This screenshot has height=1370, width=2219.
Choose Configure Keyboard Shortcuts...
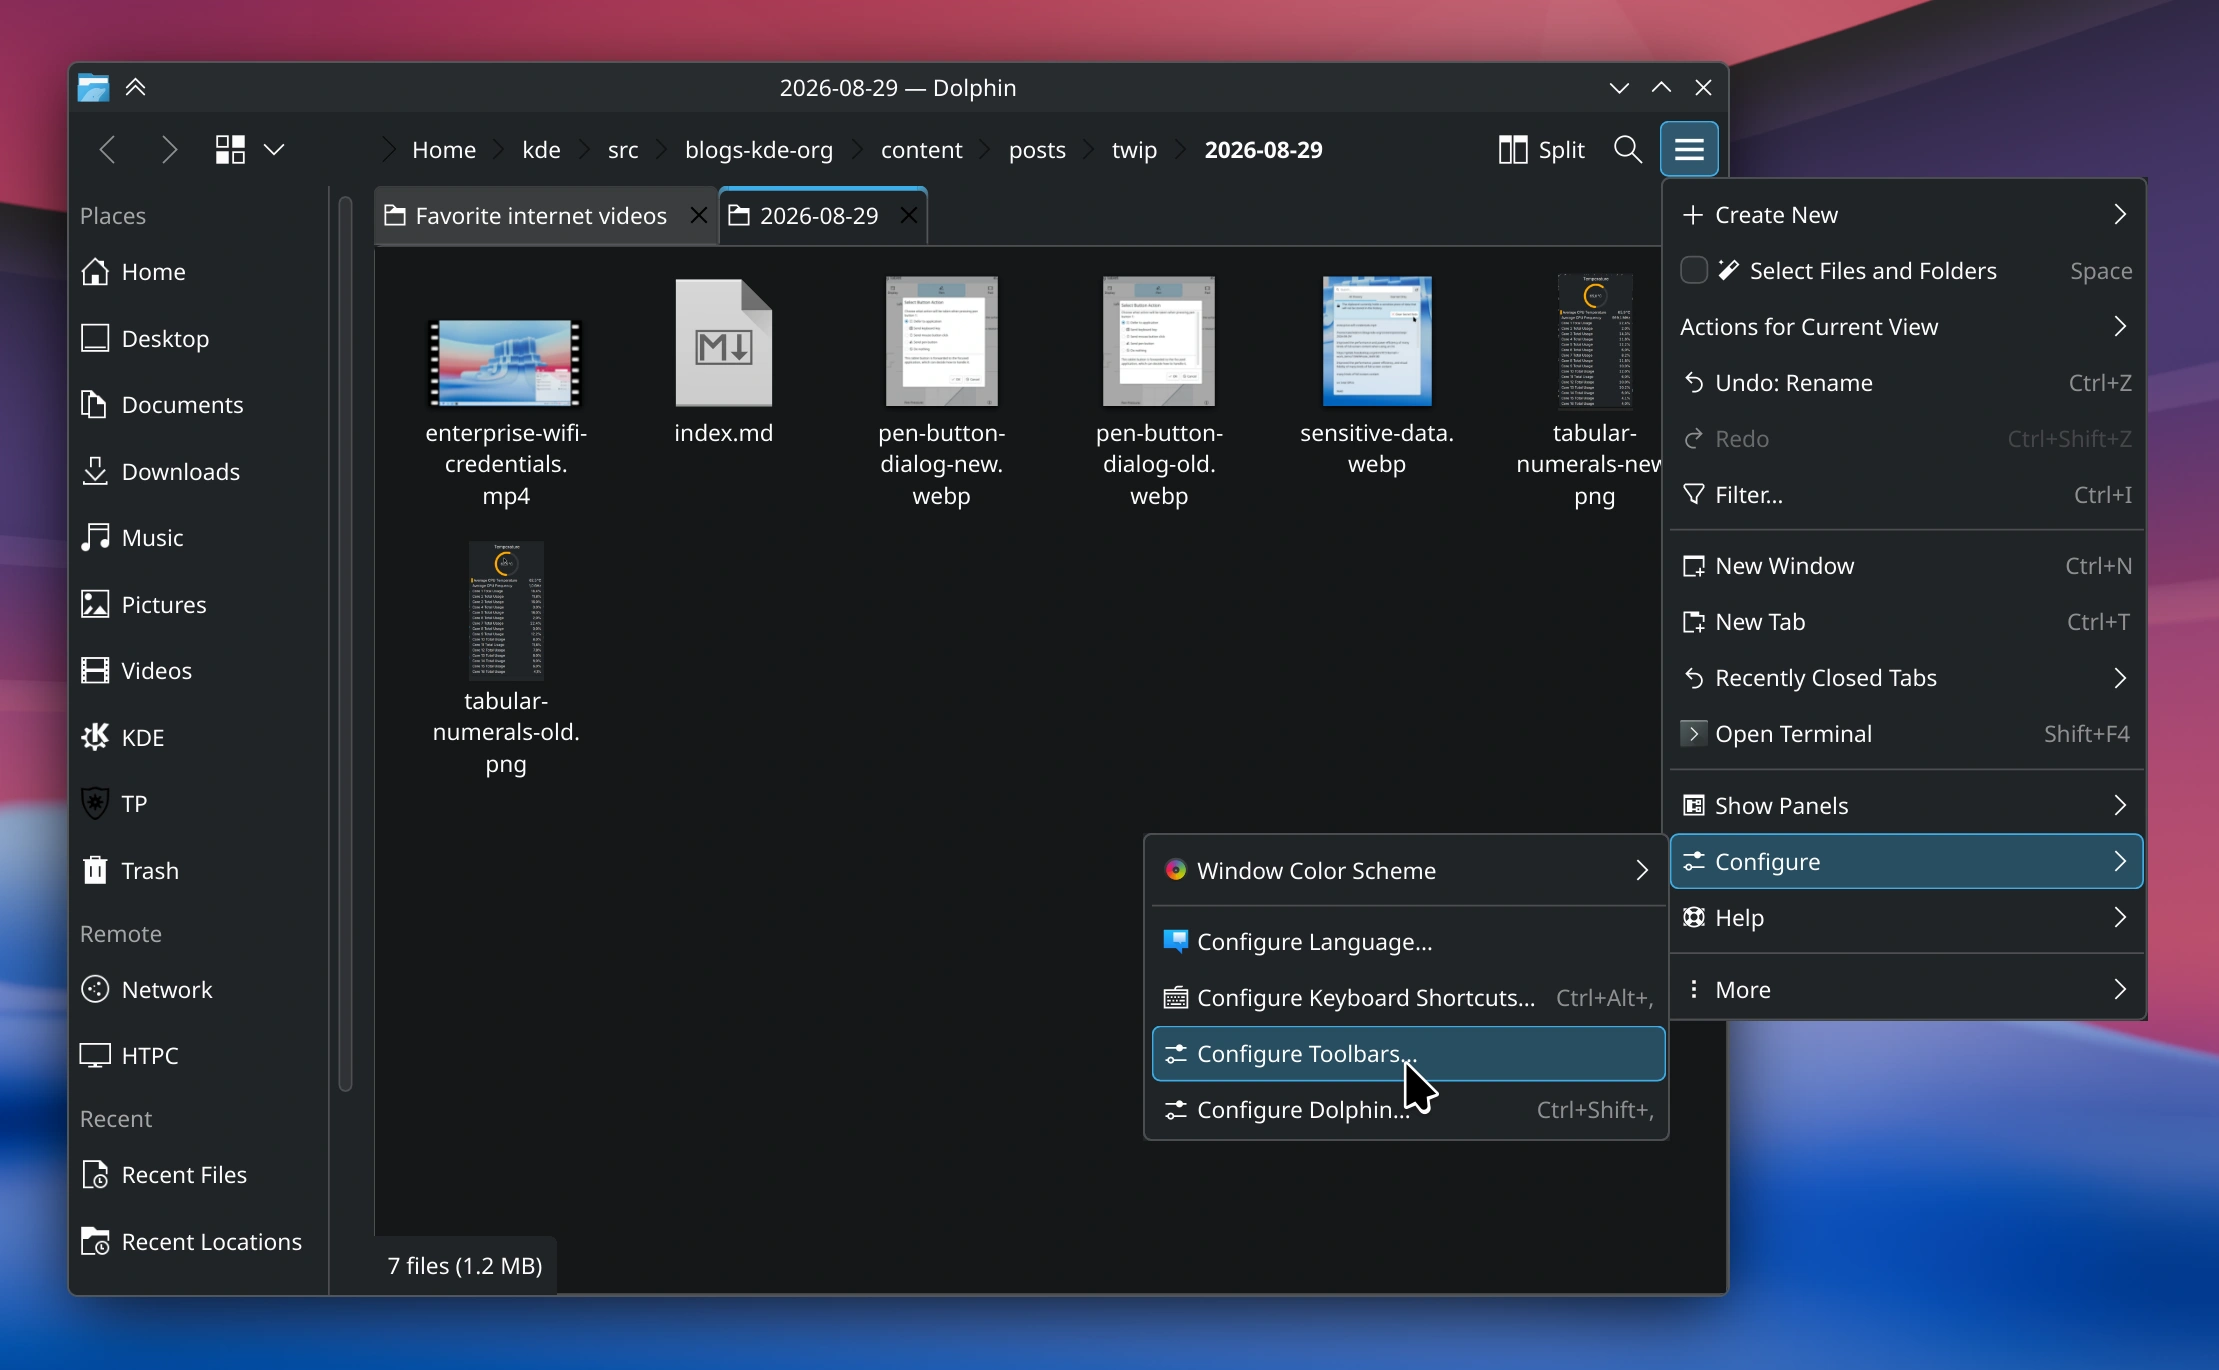coord(1408,998)
